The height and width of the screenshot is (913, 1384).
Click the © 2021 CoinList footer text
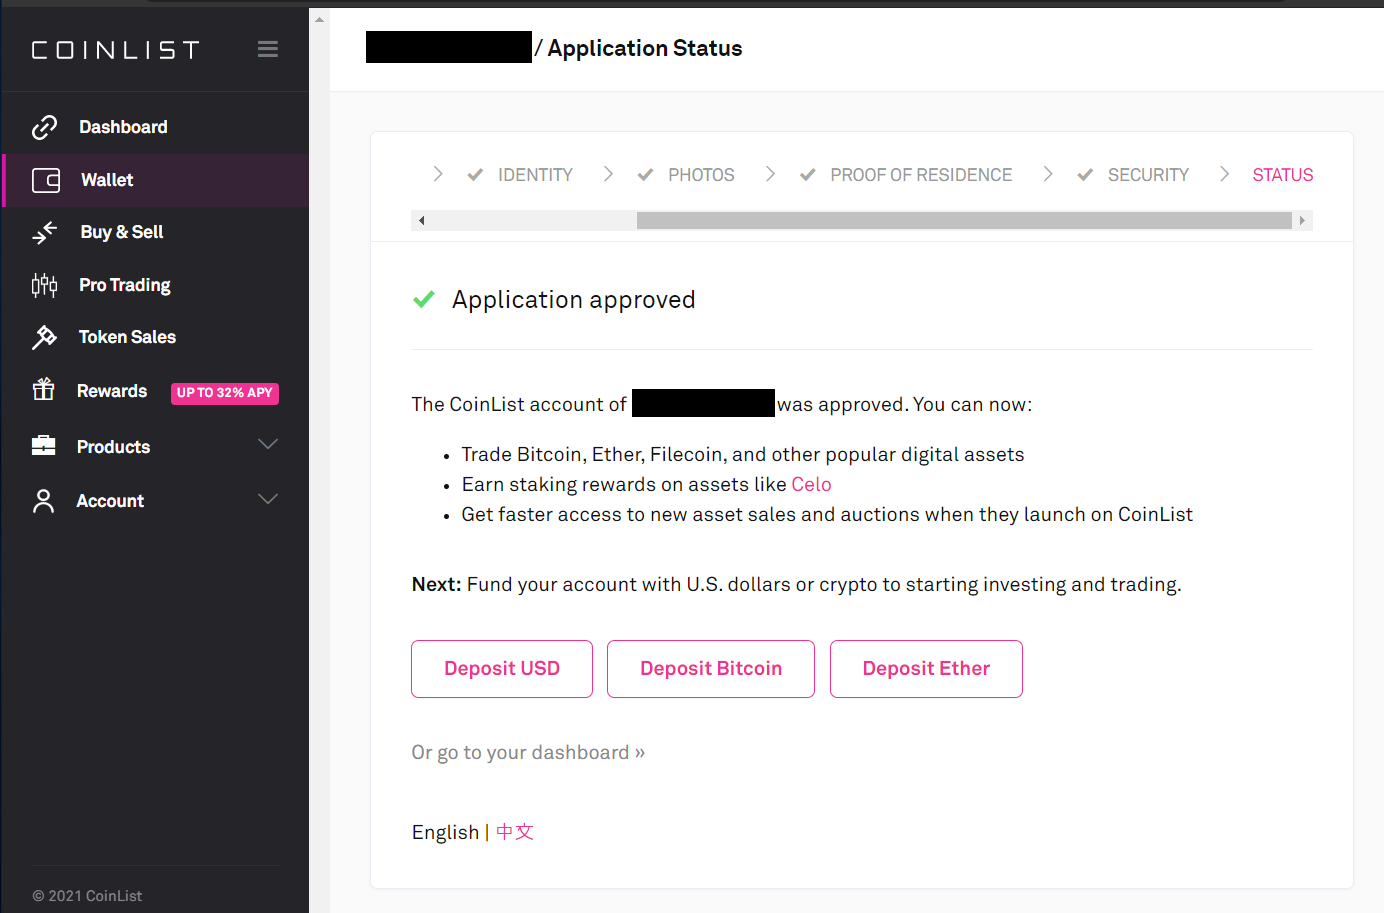[87, 896]
